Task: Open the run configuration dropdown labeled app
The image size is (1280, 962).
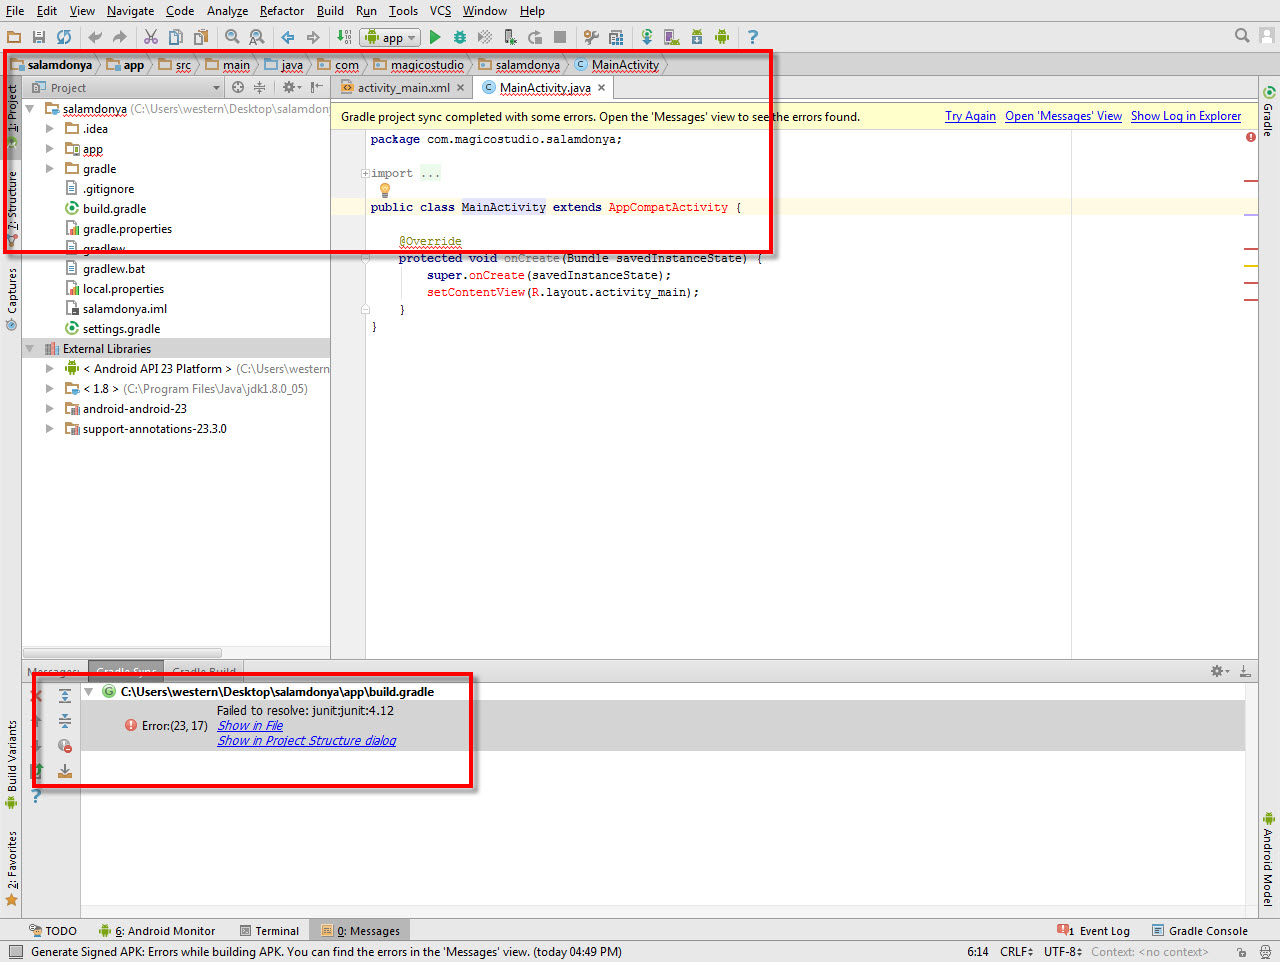Action: (x=390, y=37)
